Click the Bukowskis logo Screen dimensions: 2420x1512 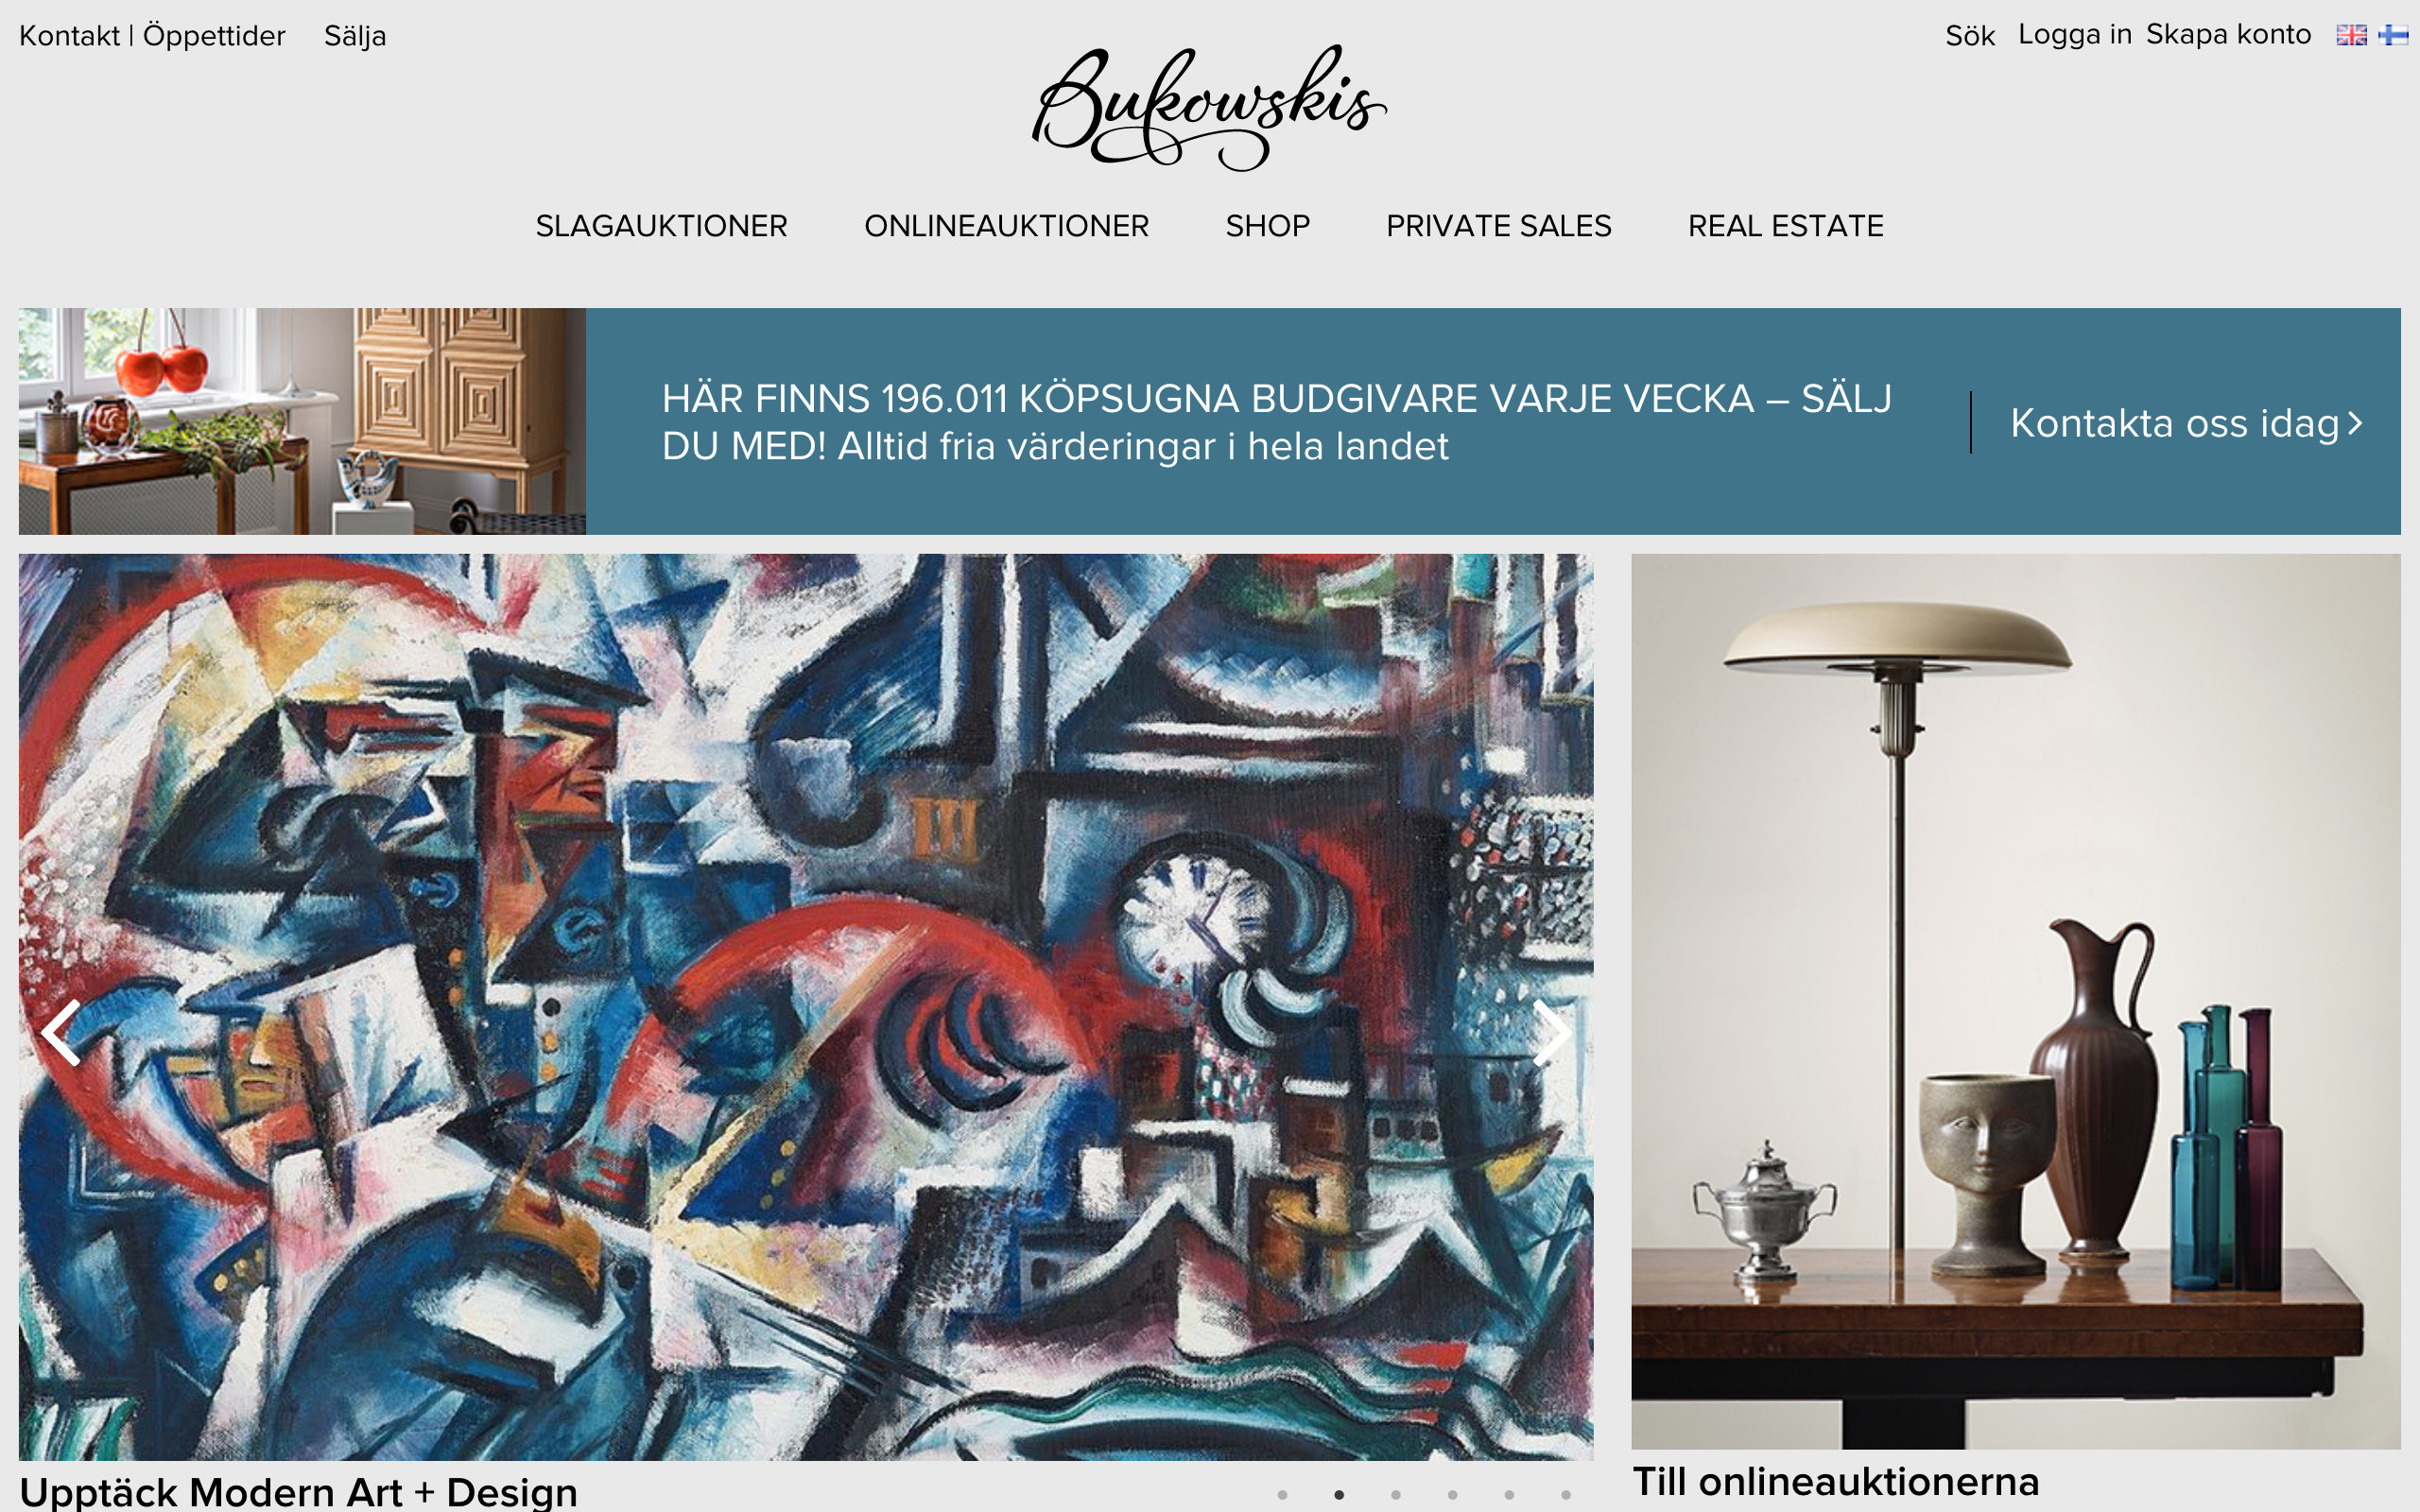pyautogui.click(x=1209, y=108)
